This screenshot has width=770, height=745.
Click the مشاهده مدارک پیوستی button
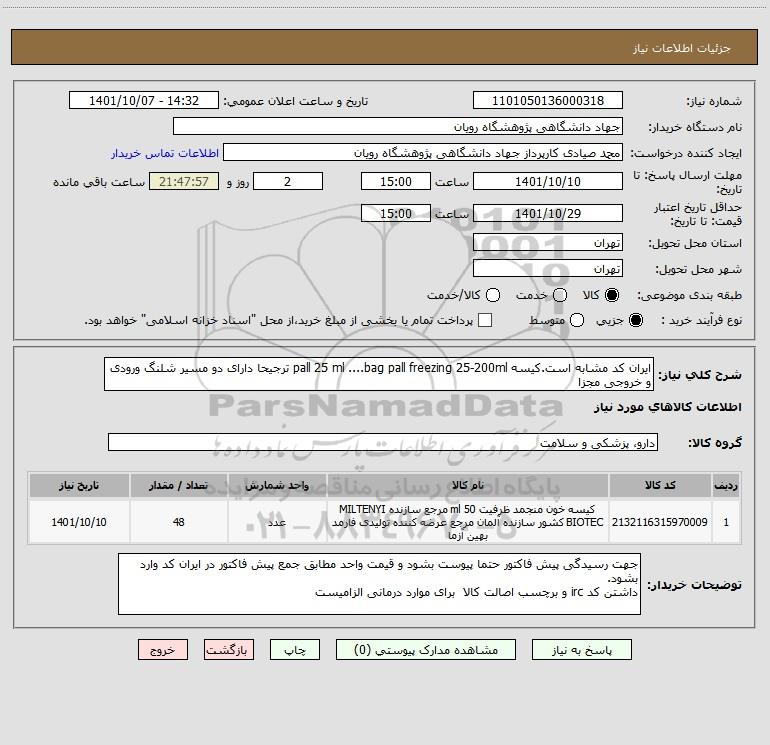tap(426, 650)
